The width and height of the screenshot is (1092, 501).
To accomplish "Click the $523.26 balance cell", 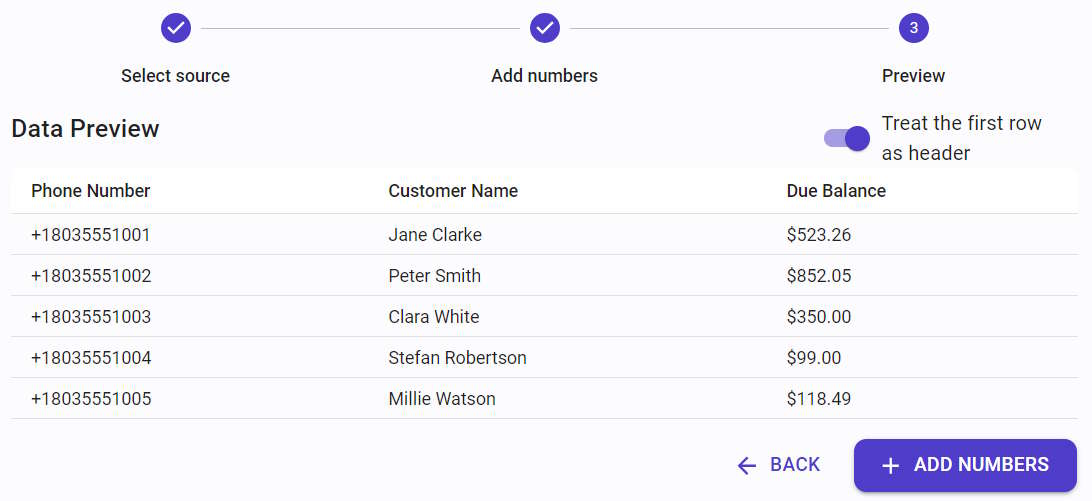I will coord(819,235).
